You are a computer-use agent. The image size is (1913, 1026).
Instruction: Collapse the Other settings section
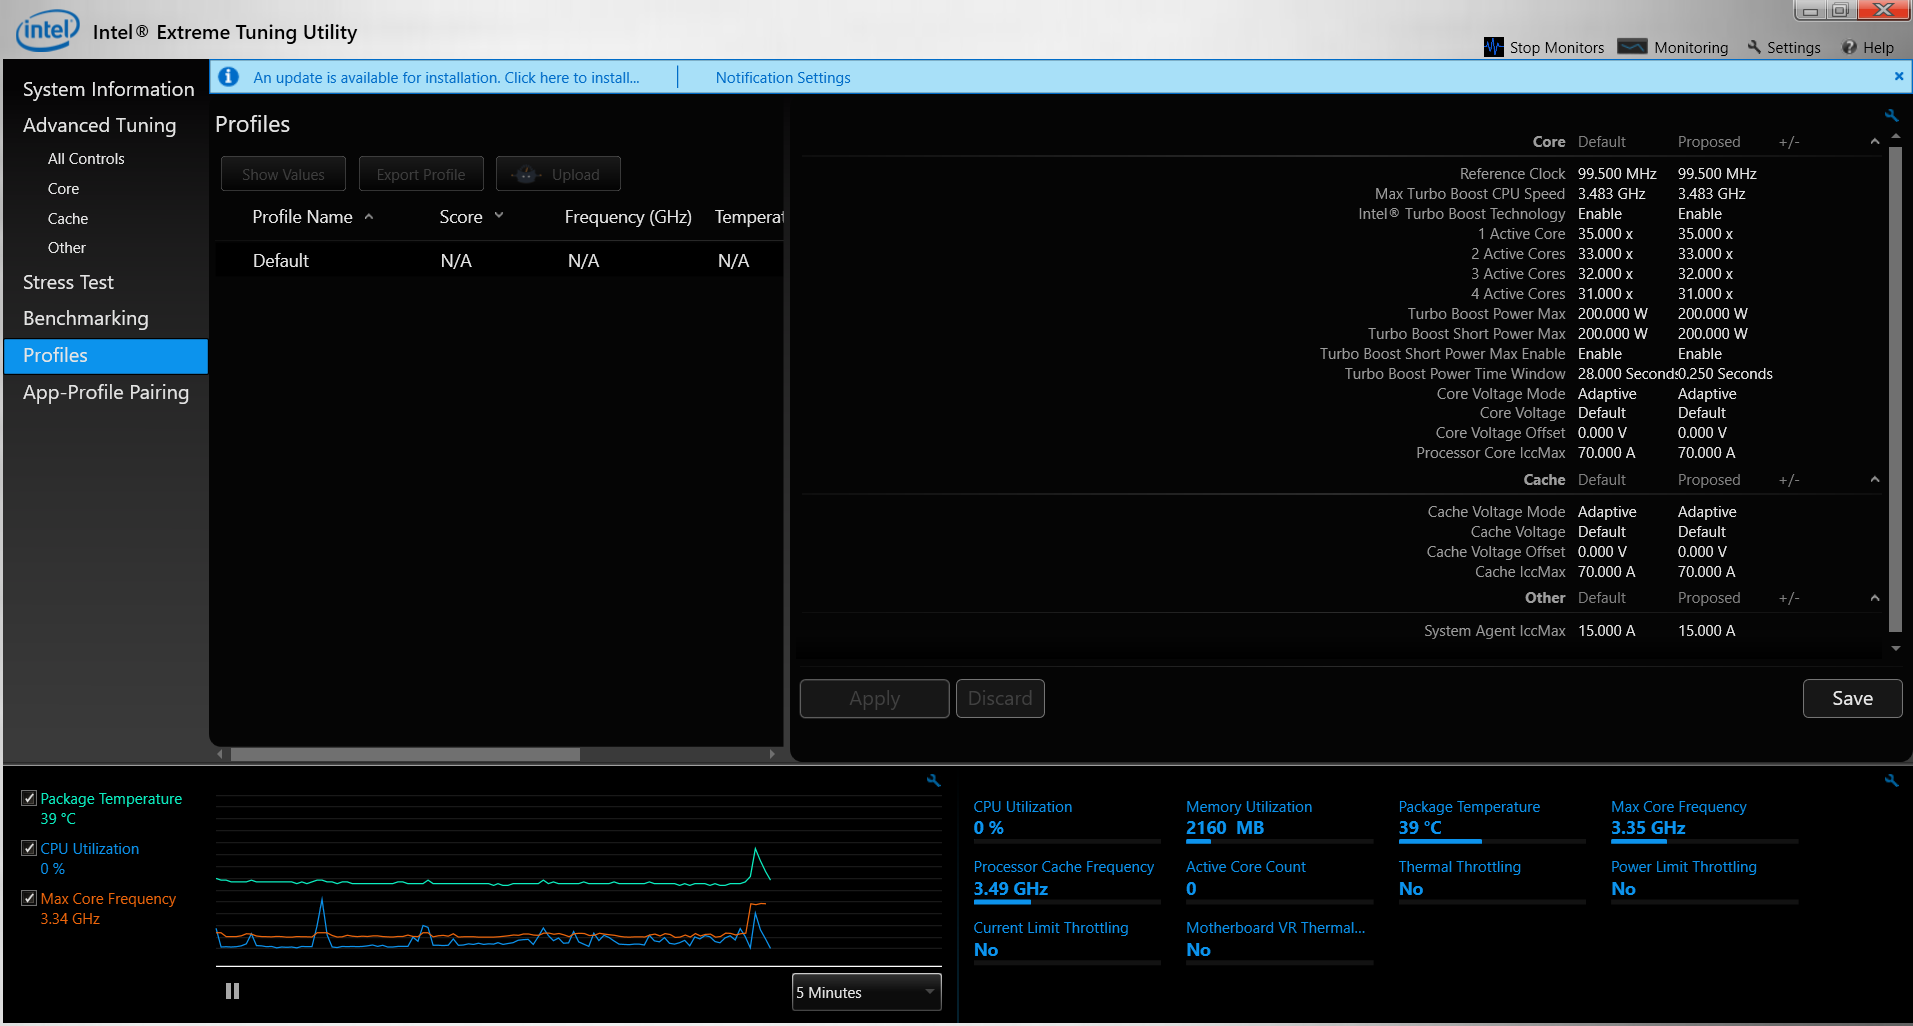[1875, 598]
